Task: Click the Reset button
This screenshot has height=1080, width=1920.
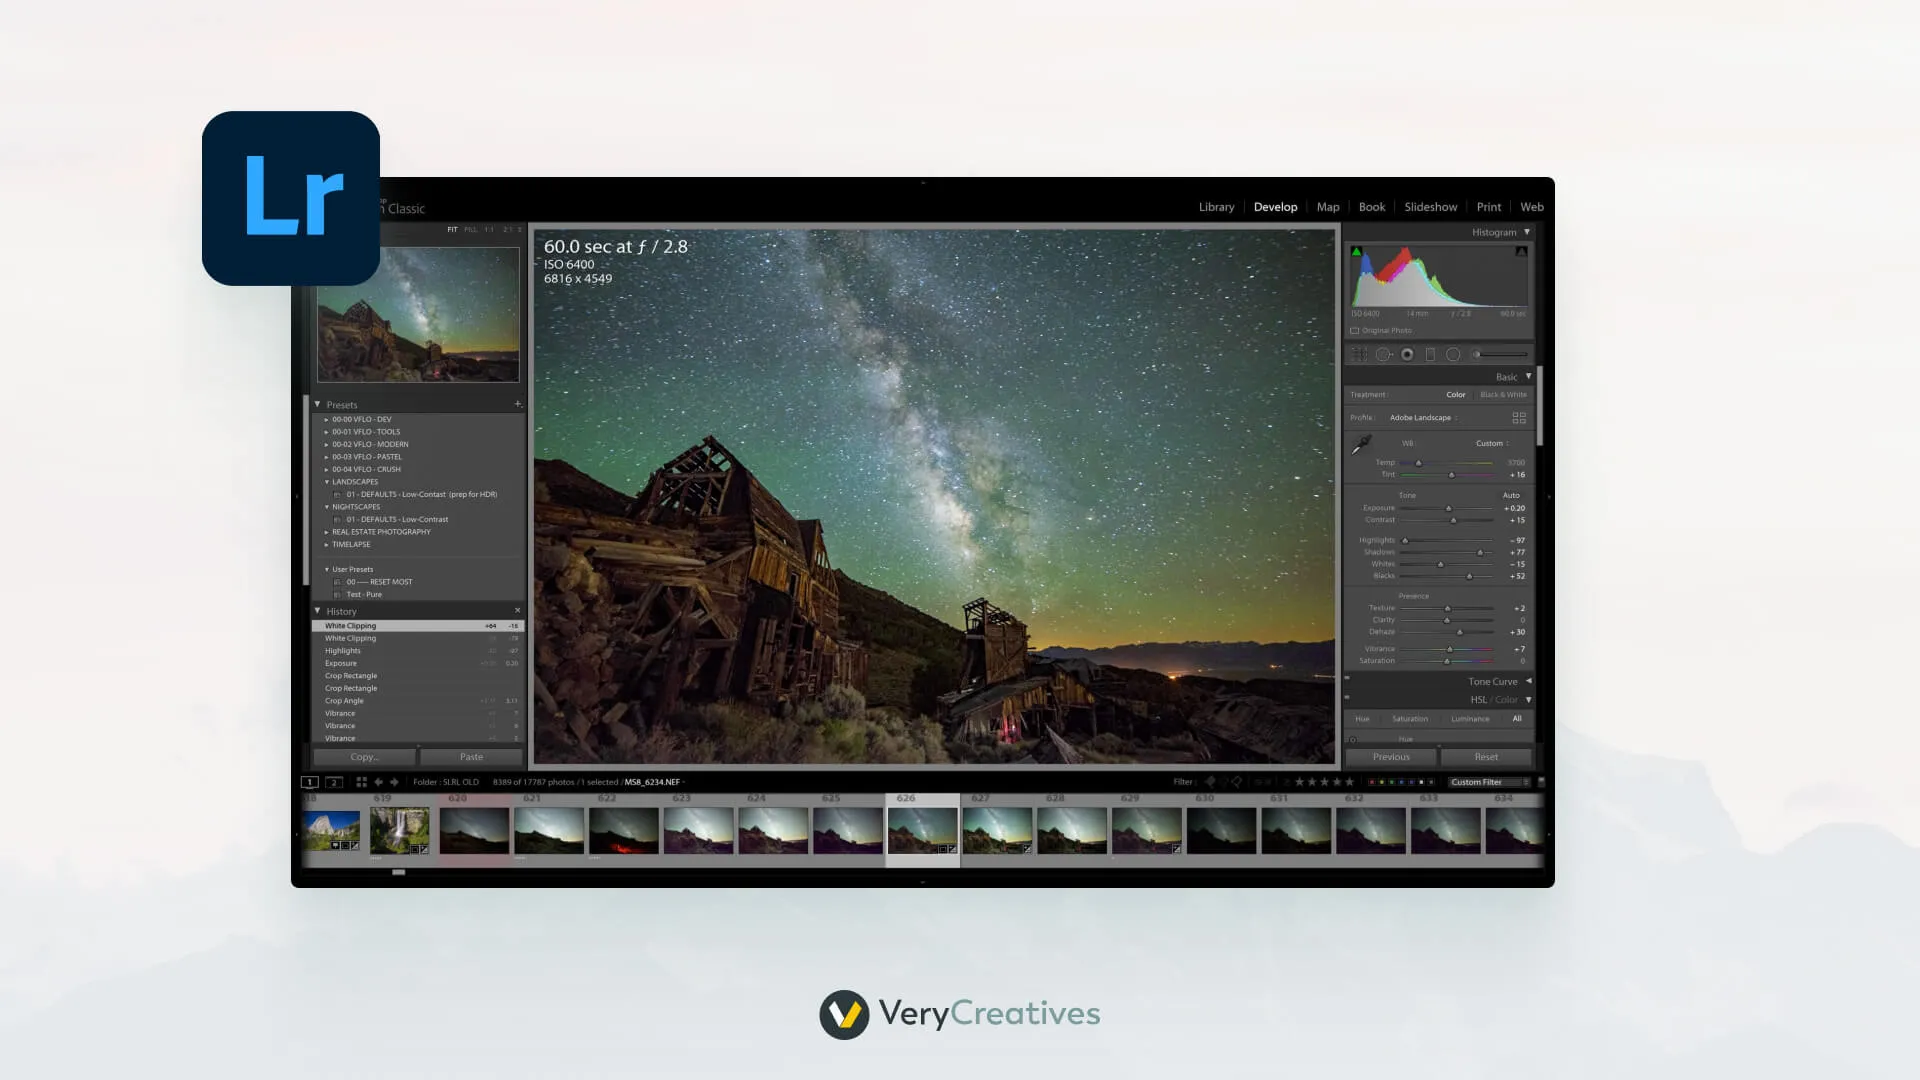Action: coord(1486,757)
